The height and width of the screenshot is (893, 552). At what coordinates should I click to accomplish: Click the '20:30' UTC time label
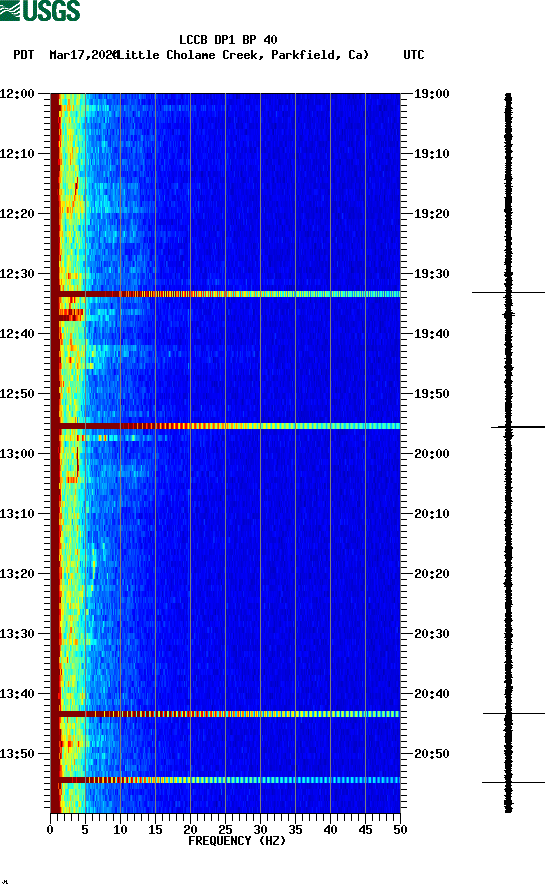pos(431,634)
